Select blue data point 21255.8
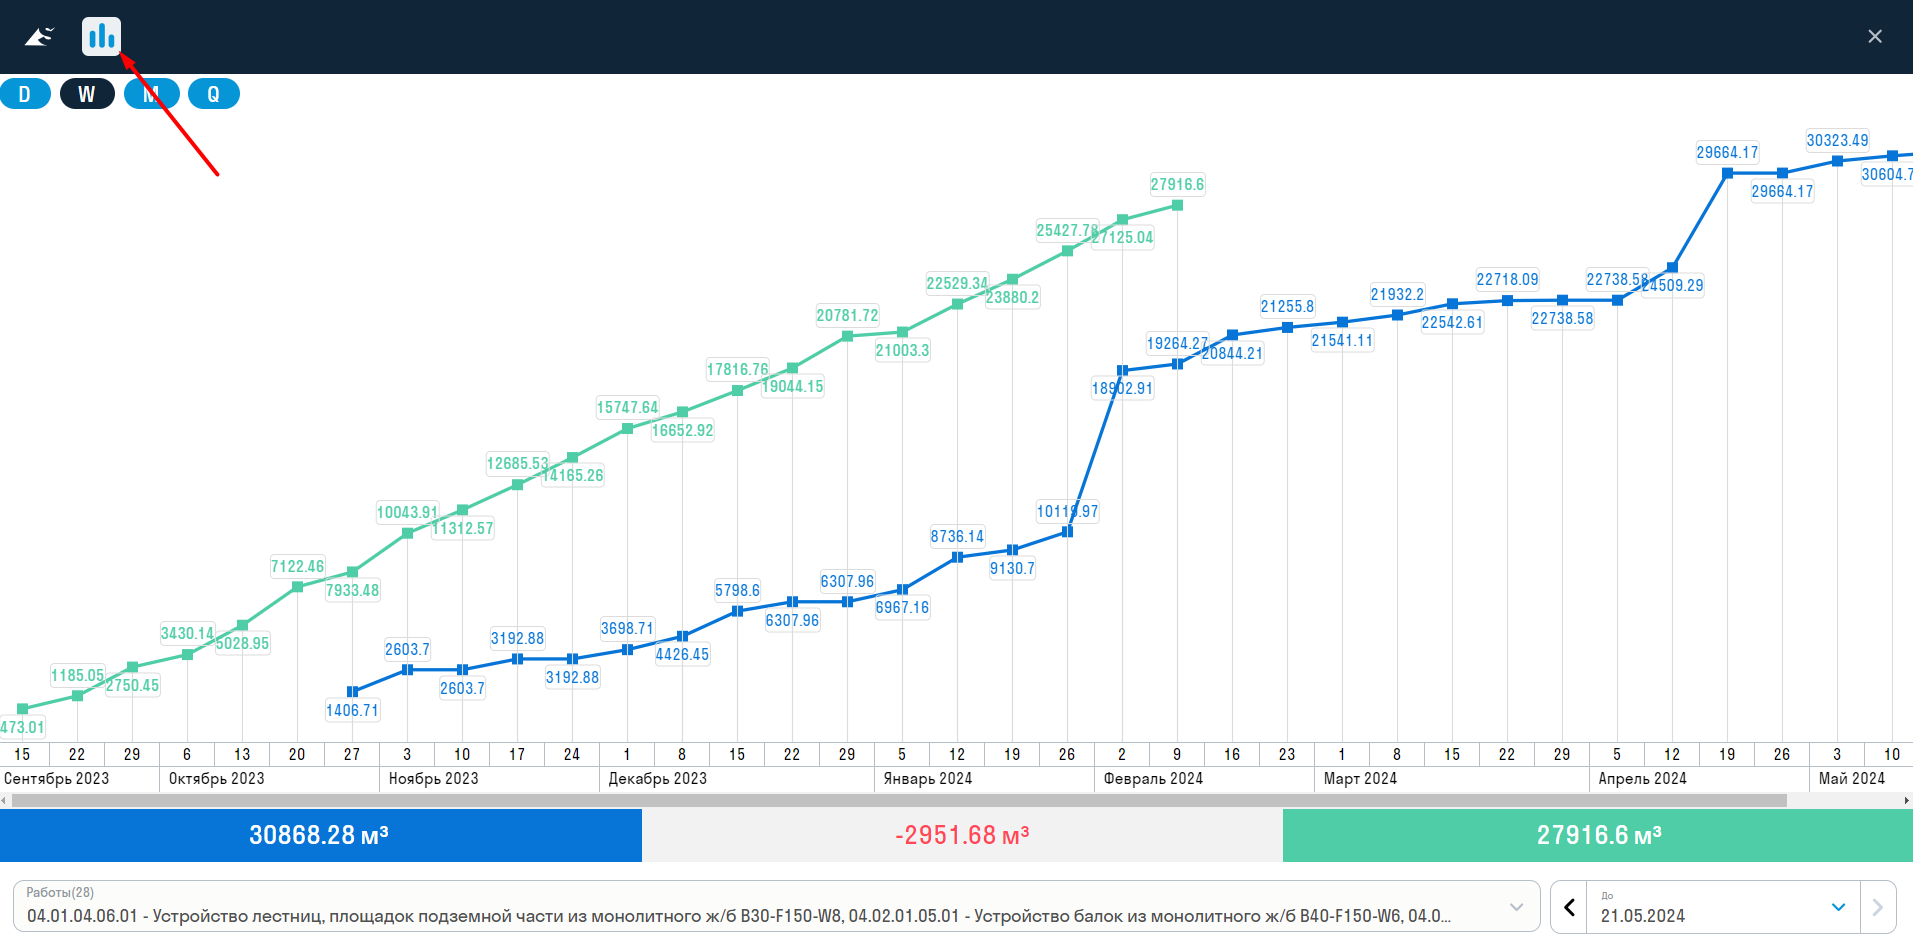 pyautogui.click(x=1287, y=327)
